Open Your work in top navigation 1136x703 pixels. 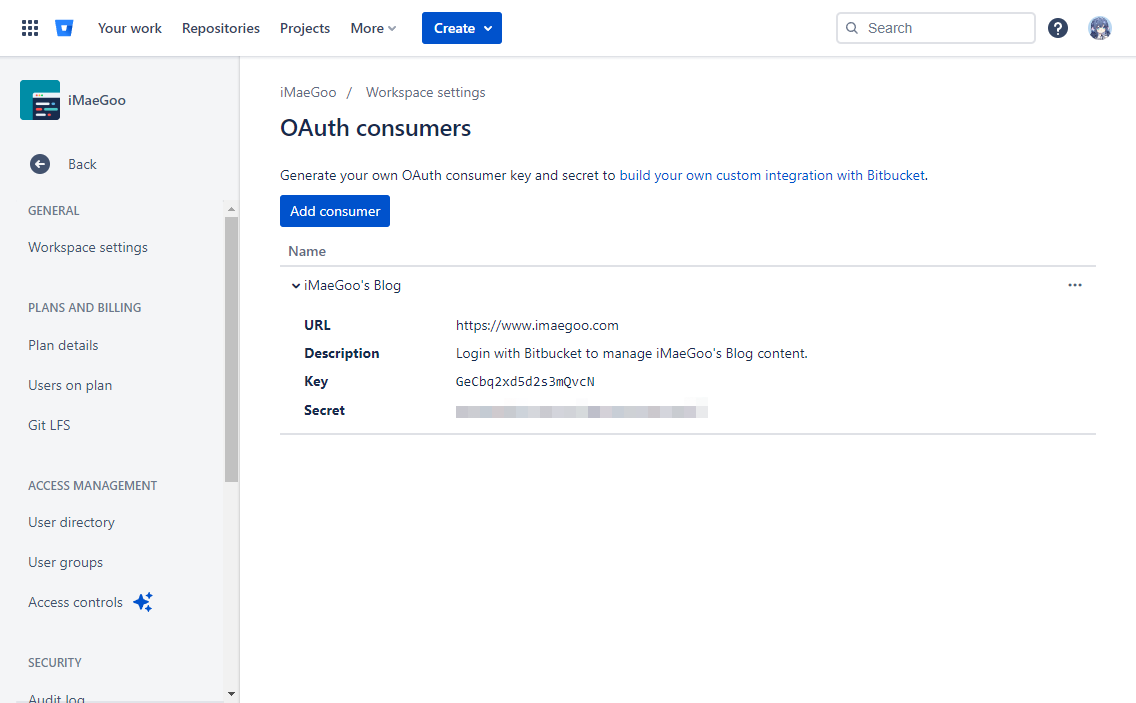coord(130,28)
